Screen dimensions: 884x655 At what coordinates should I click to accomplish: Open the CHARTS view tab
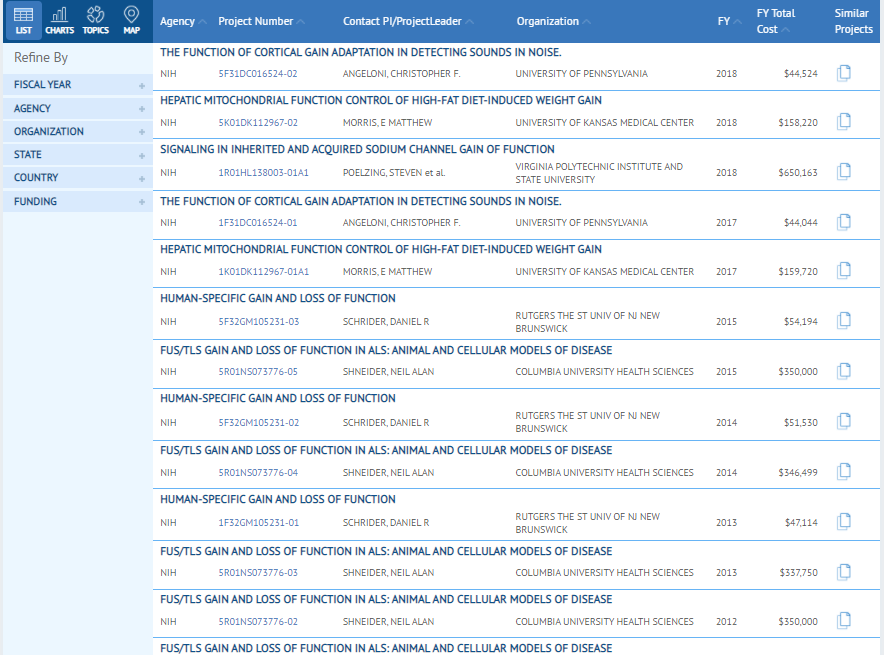click(59, 21)
